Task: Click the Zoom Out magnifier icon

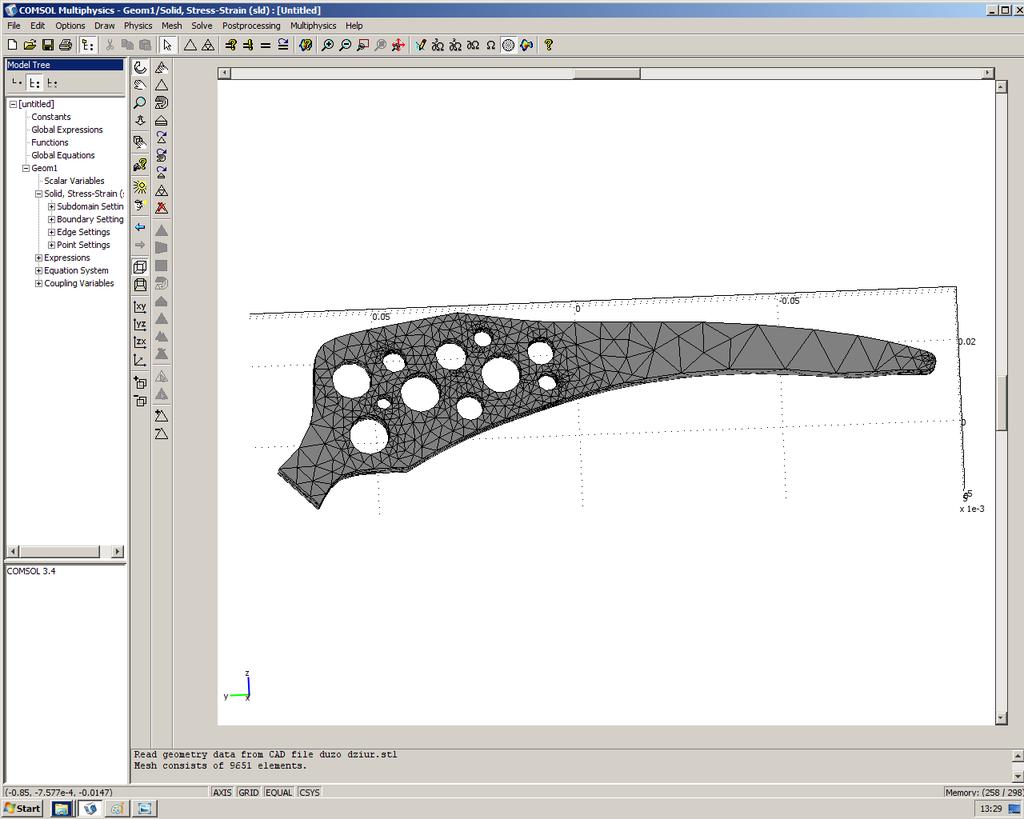Action: [345, 45]
